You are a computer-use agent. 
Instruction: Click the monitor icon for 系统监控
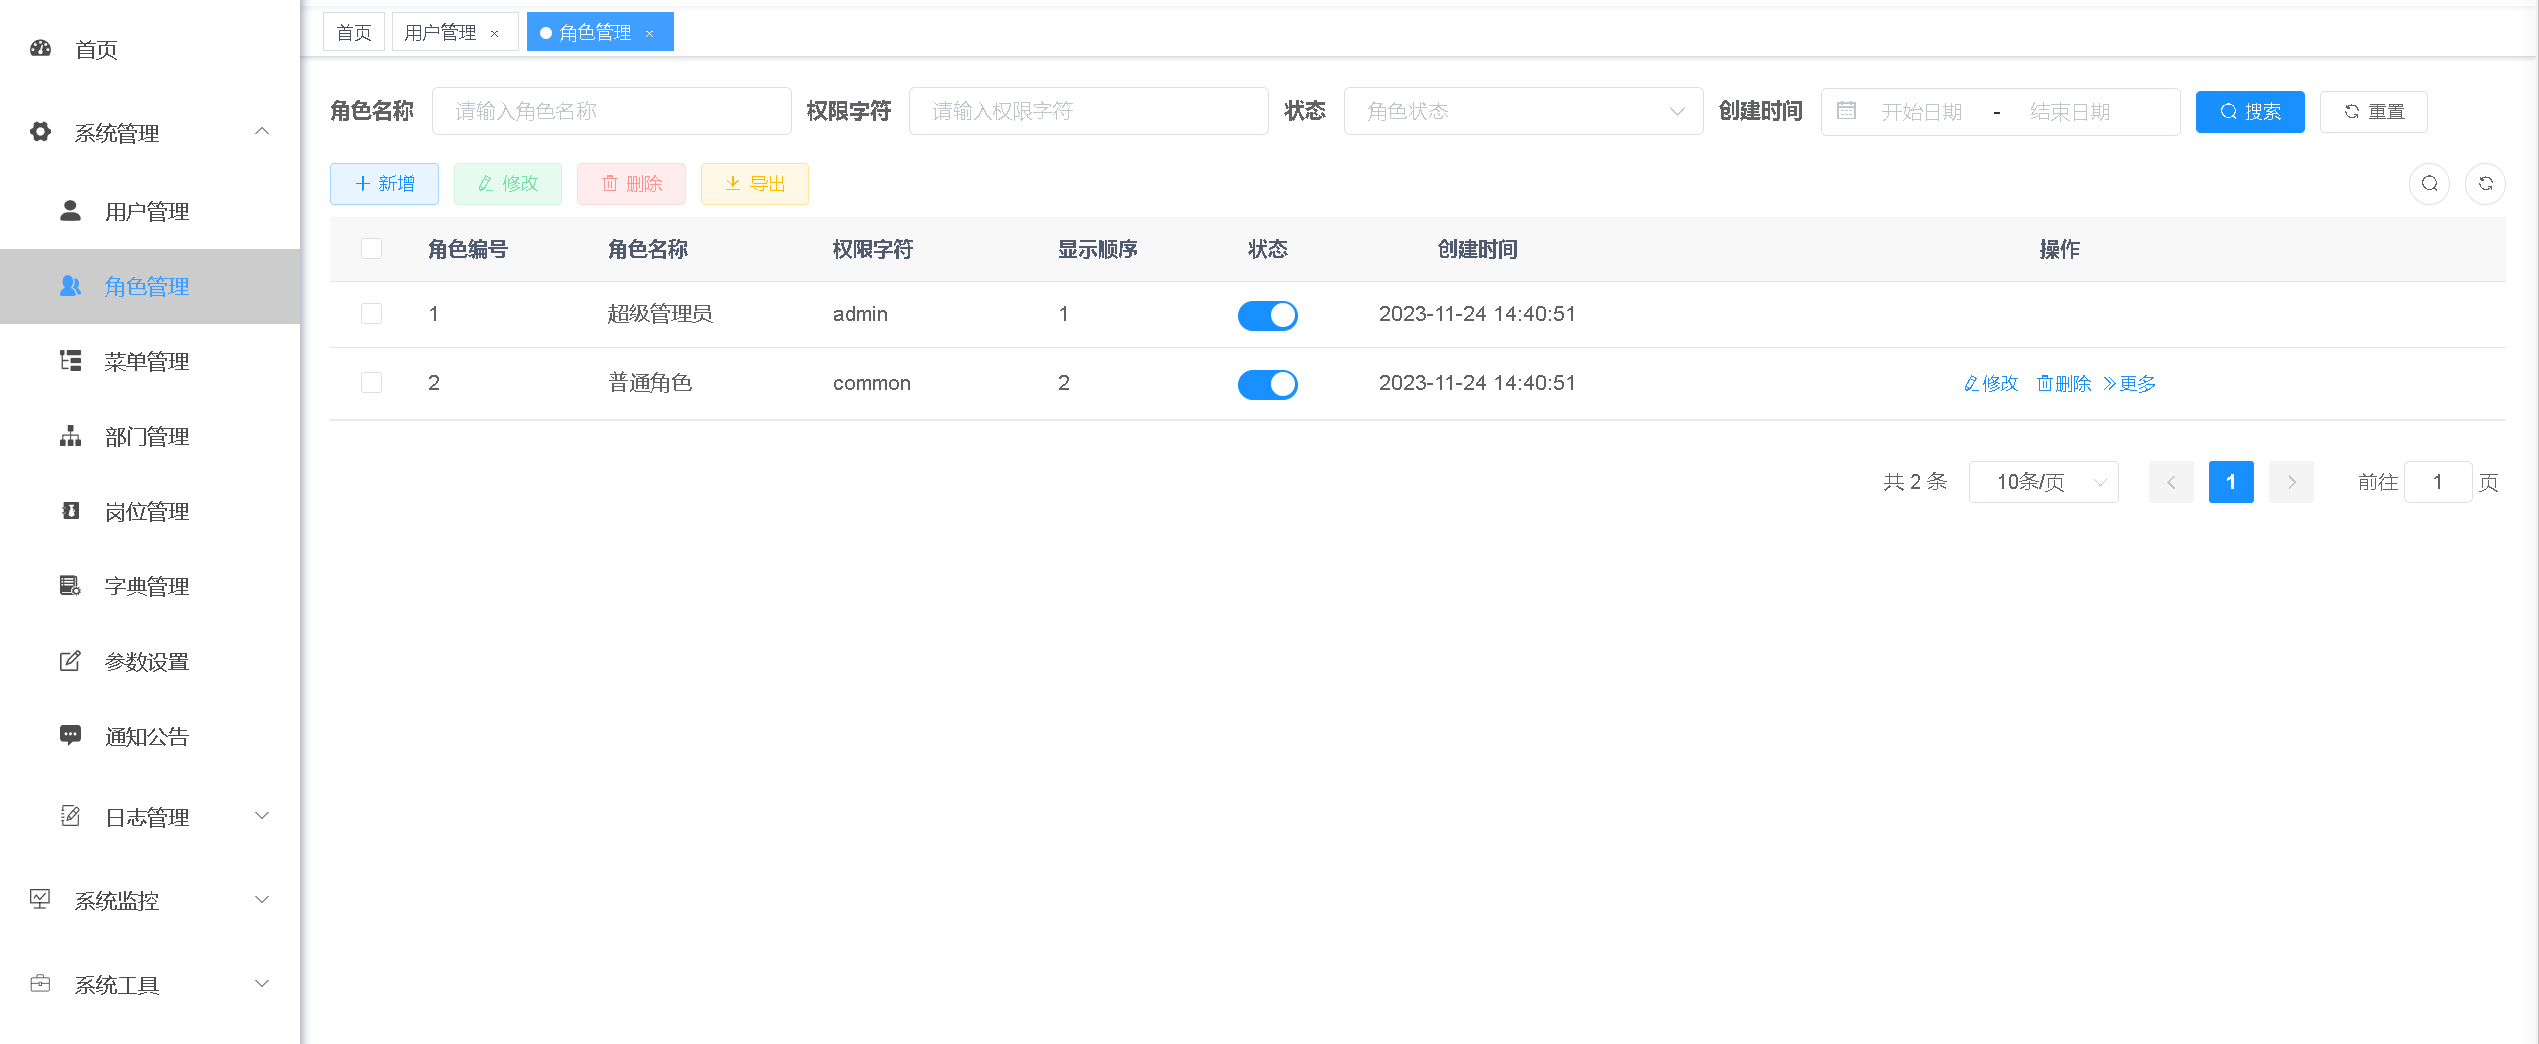coord(41,899)
